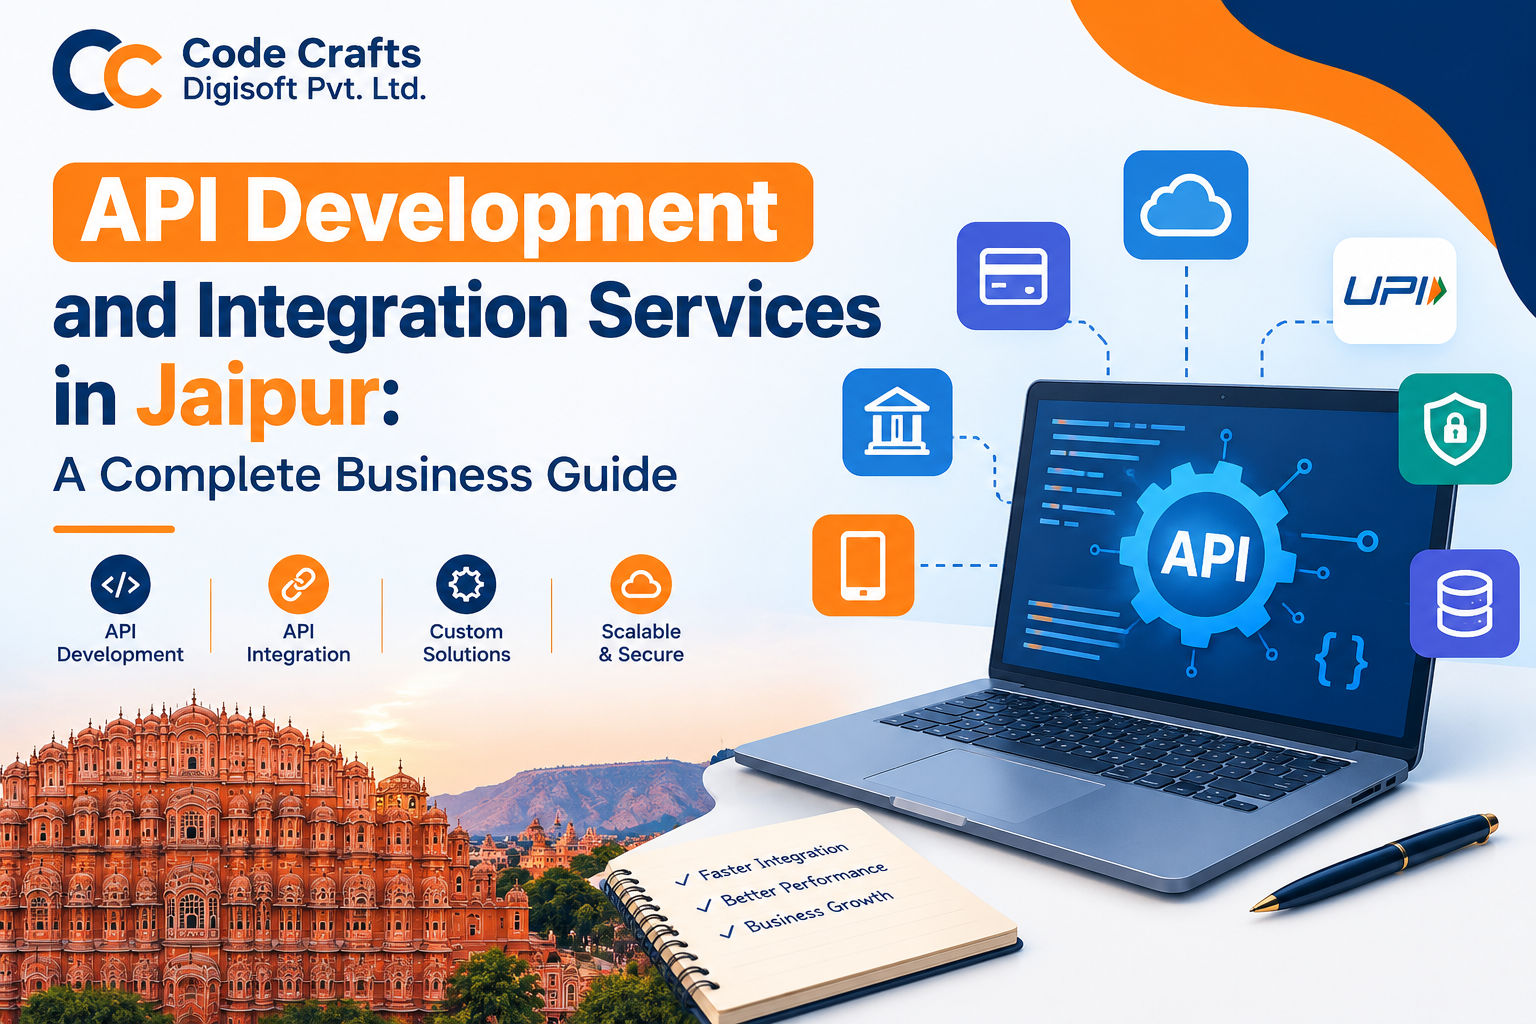Select the gear icon above Custom Solutions

(x=466, y=584)
